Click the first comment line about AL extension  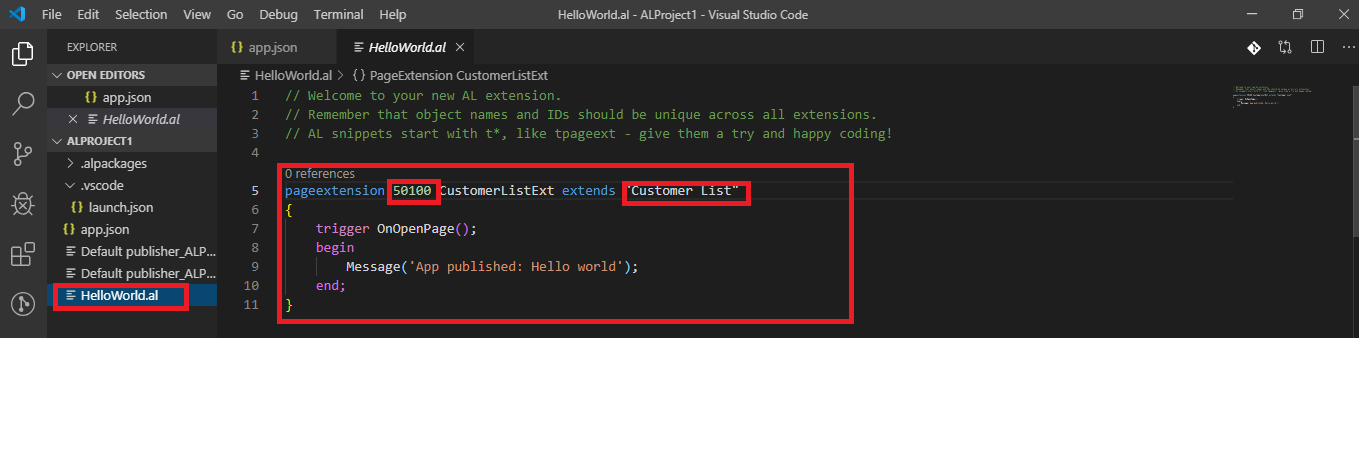coord(423,95)
